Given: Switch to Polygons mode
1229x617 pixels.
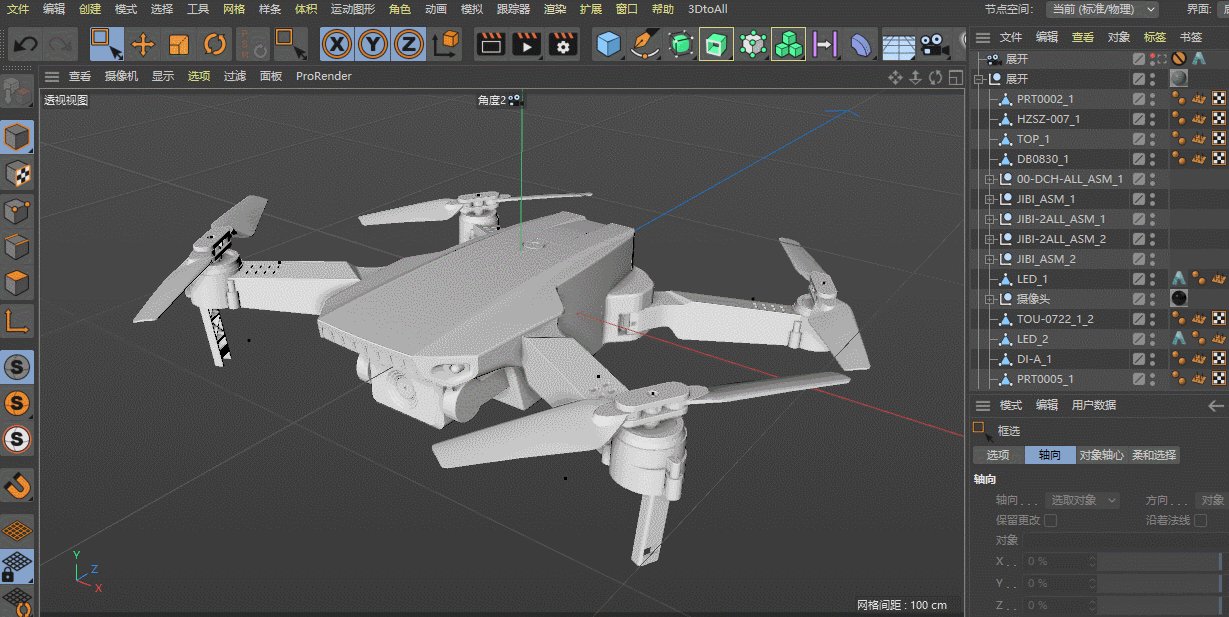Looking at the screenshot, I should point(18,282).
